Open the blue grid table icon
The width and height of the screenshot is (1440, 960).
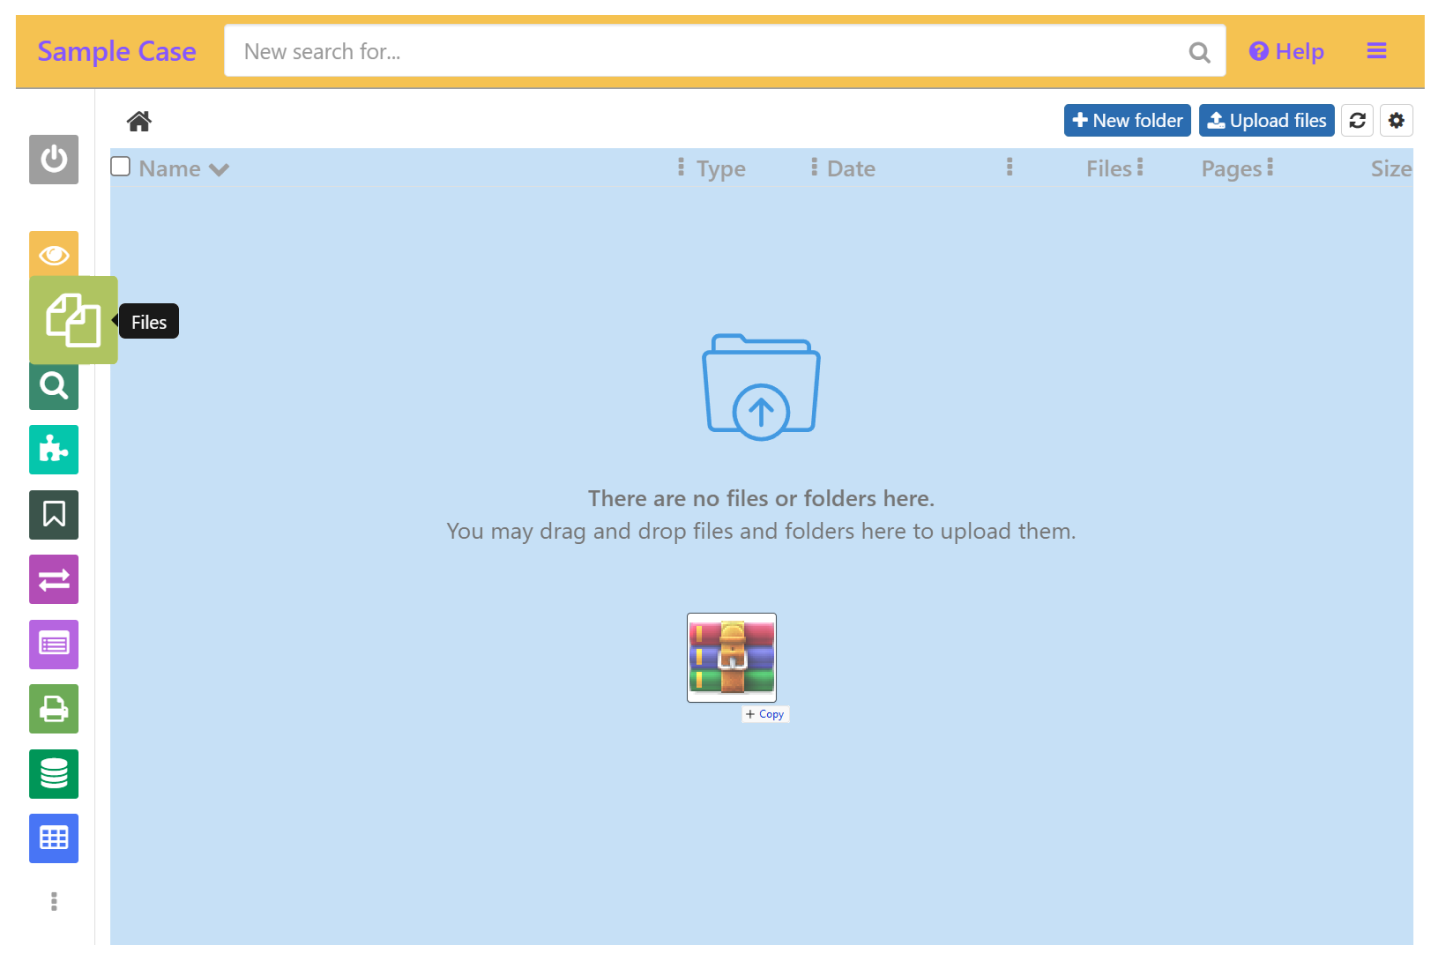(53, 838)
